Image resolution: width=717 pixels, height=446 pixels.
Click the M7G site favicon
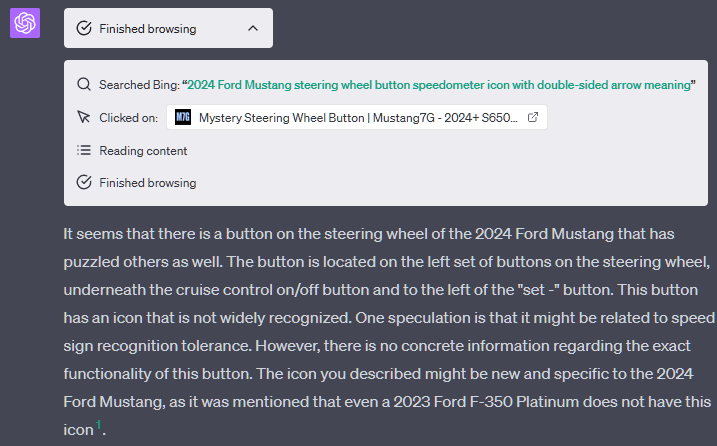pos(183,118)
